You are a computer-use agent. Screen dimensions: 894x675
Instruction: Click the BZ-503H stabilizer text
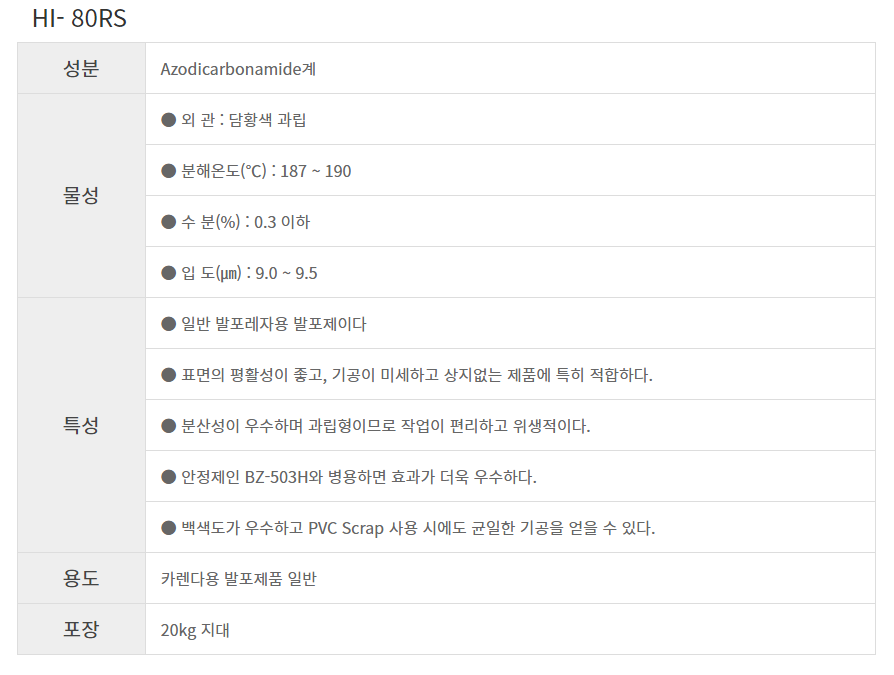click(x=277, y=477)
